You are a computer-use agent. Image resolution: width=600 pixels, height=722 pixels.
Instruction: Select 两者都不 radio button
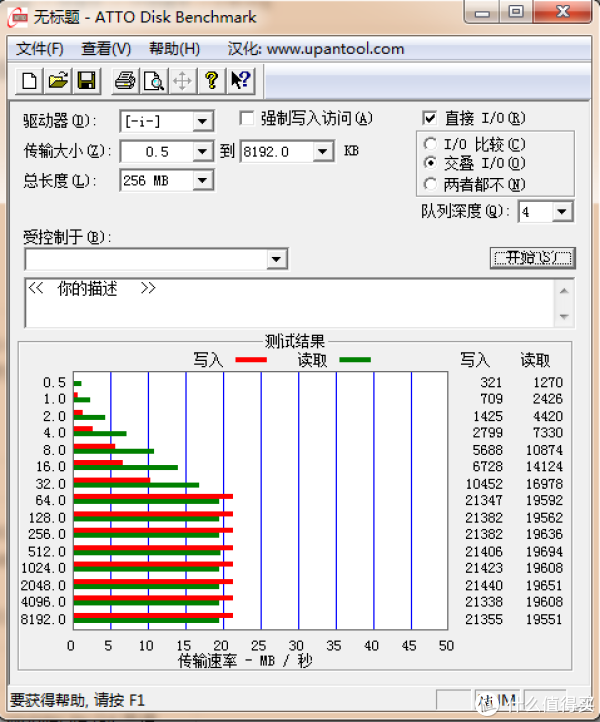click(x=430, y=184)
